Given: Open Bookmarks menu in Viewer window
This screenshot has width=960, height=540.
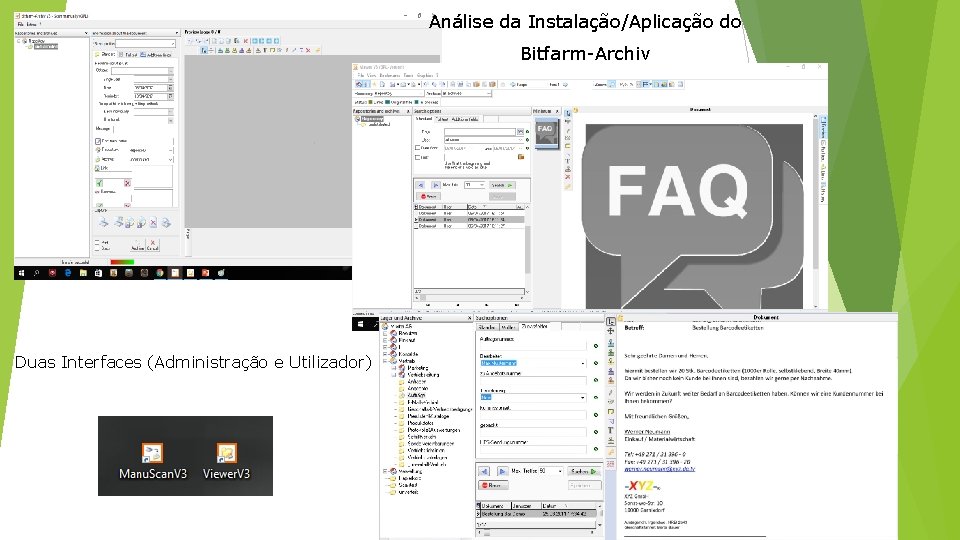Looking at the screenshot, I should (389, 75).
